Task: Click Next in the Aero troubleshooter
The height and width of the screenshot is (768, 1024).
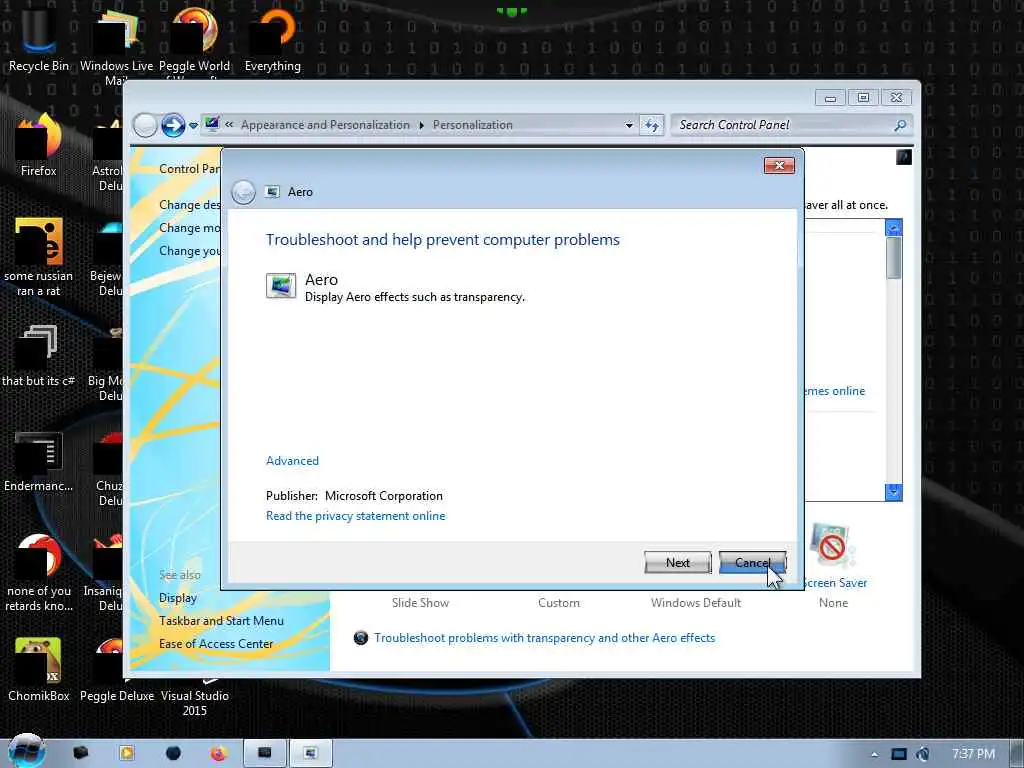Action: tap(677, 562)
